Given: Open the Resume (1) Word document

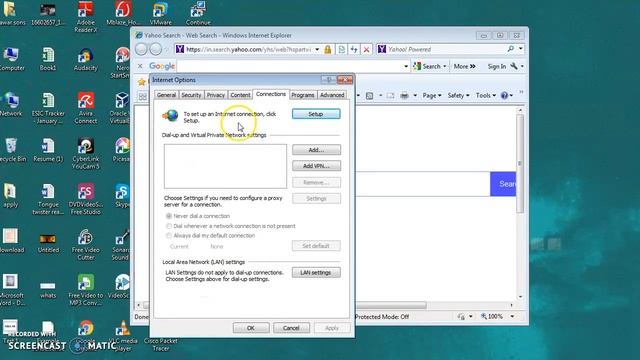Looking at the screenshot, I should click(x=48, y=150).
